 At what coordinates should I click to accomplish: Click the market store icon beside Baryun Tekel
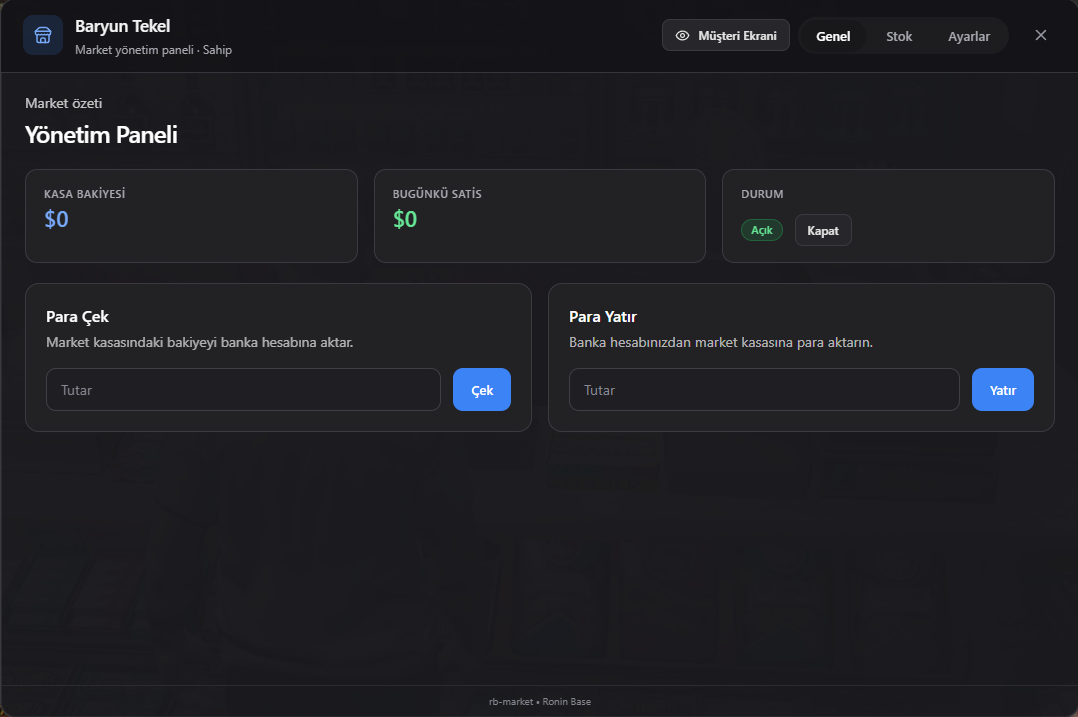point(43,35)
